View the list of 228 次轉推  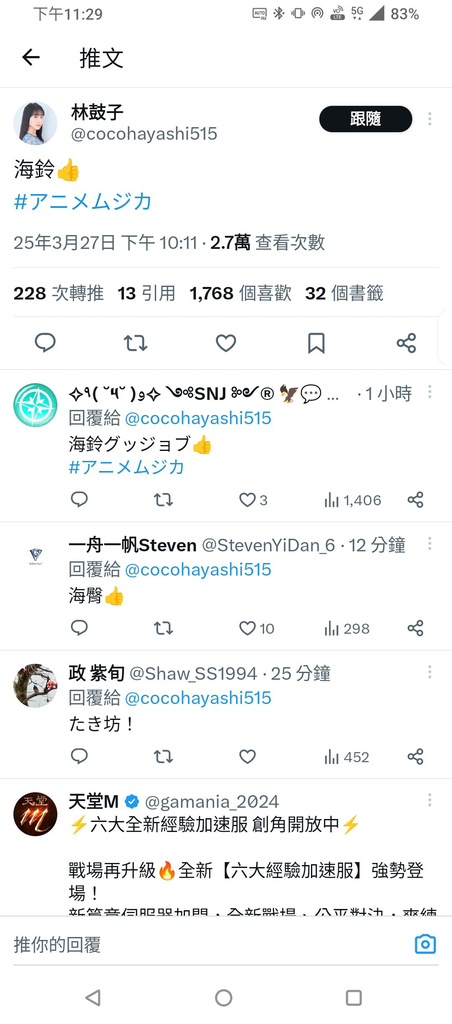click(59, 294)
